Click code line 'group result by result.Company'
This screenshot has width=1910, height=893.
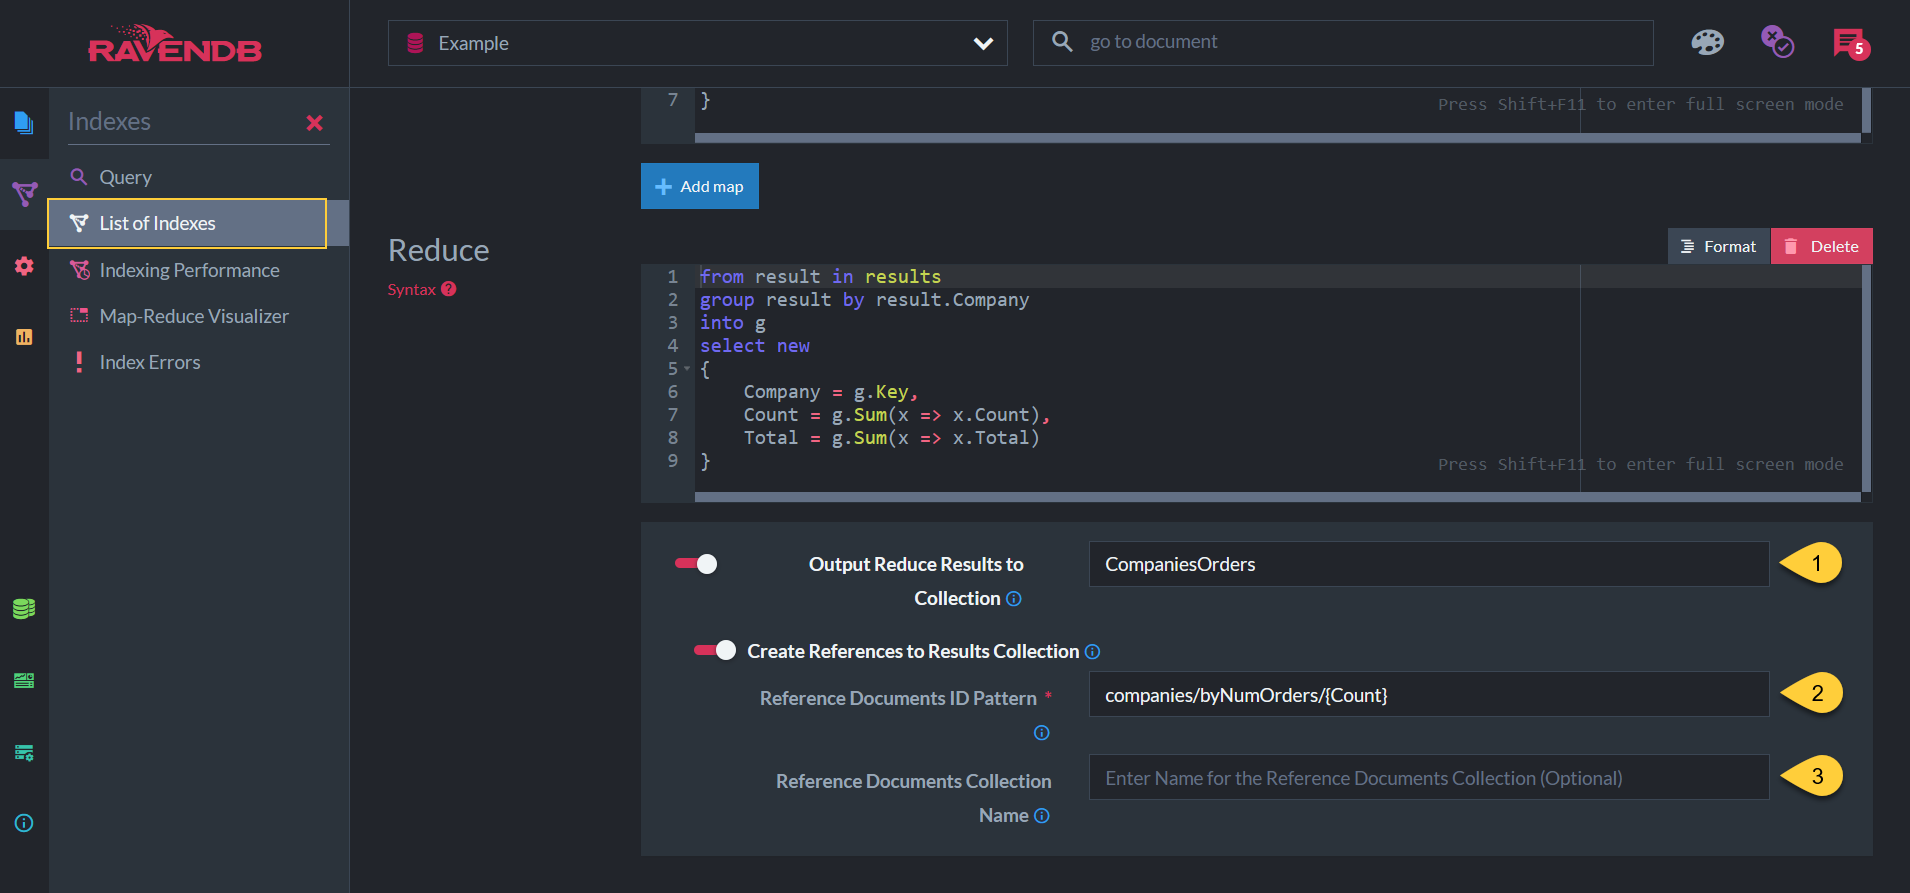(x=864, y=299)
